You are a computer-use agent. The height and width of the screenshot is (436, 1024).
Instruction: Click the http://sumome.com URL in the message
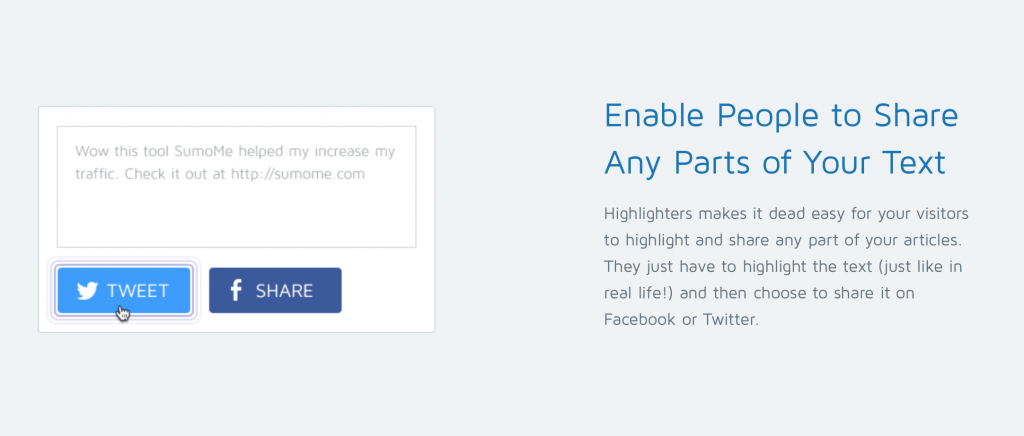(298, 174)
